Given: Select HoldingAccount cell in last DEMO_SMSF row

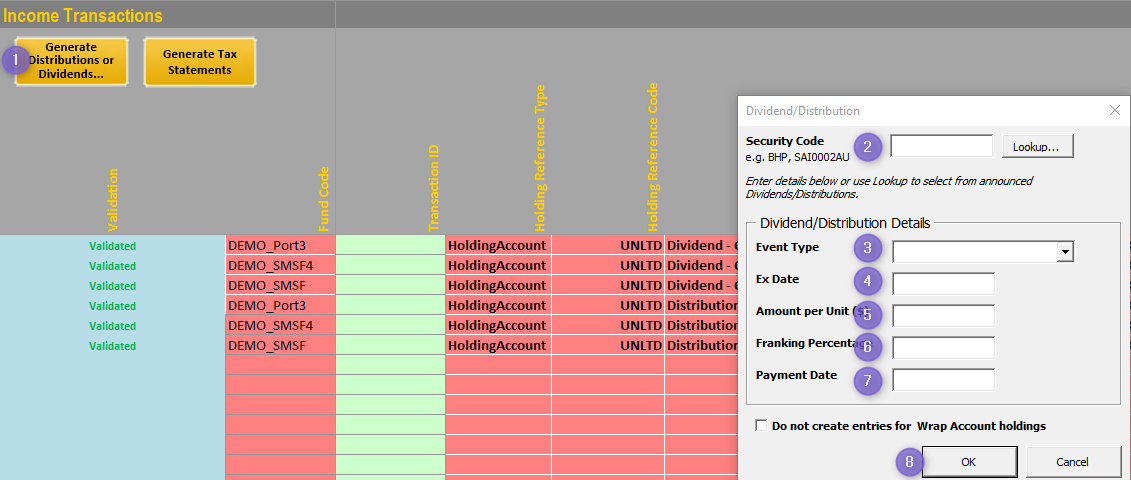Looking at the screenshot, I should 498,345.
